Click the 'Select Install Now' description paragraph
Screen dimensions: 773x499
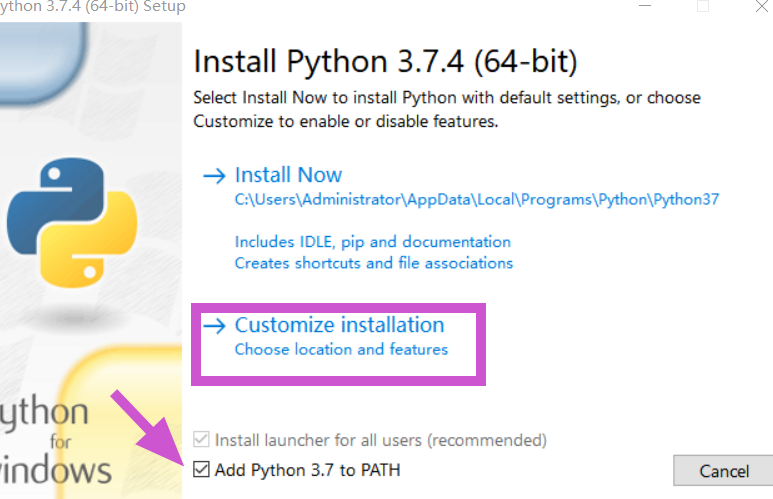[x=446, y=109]
